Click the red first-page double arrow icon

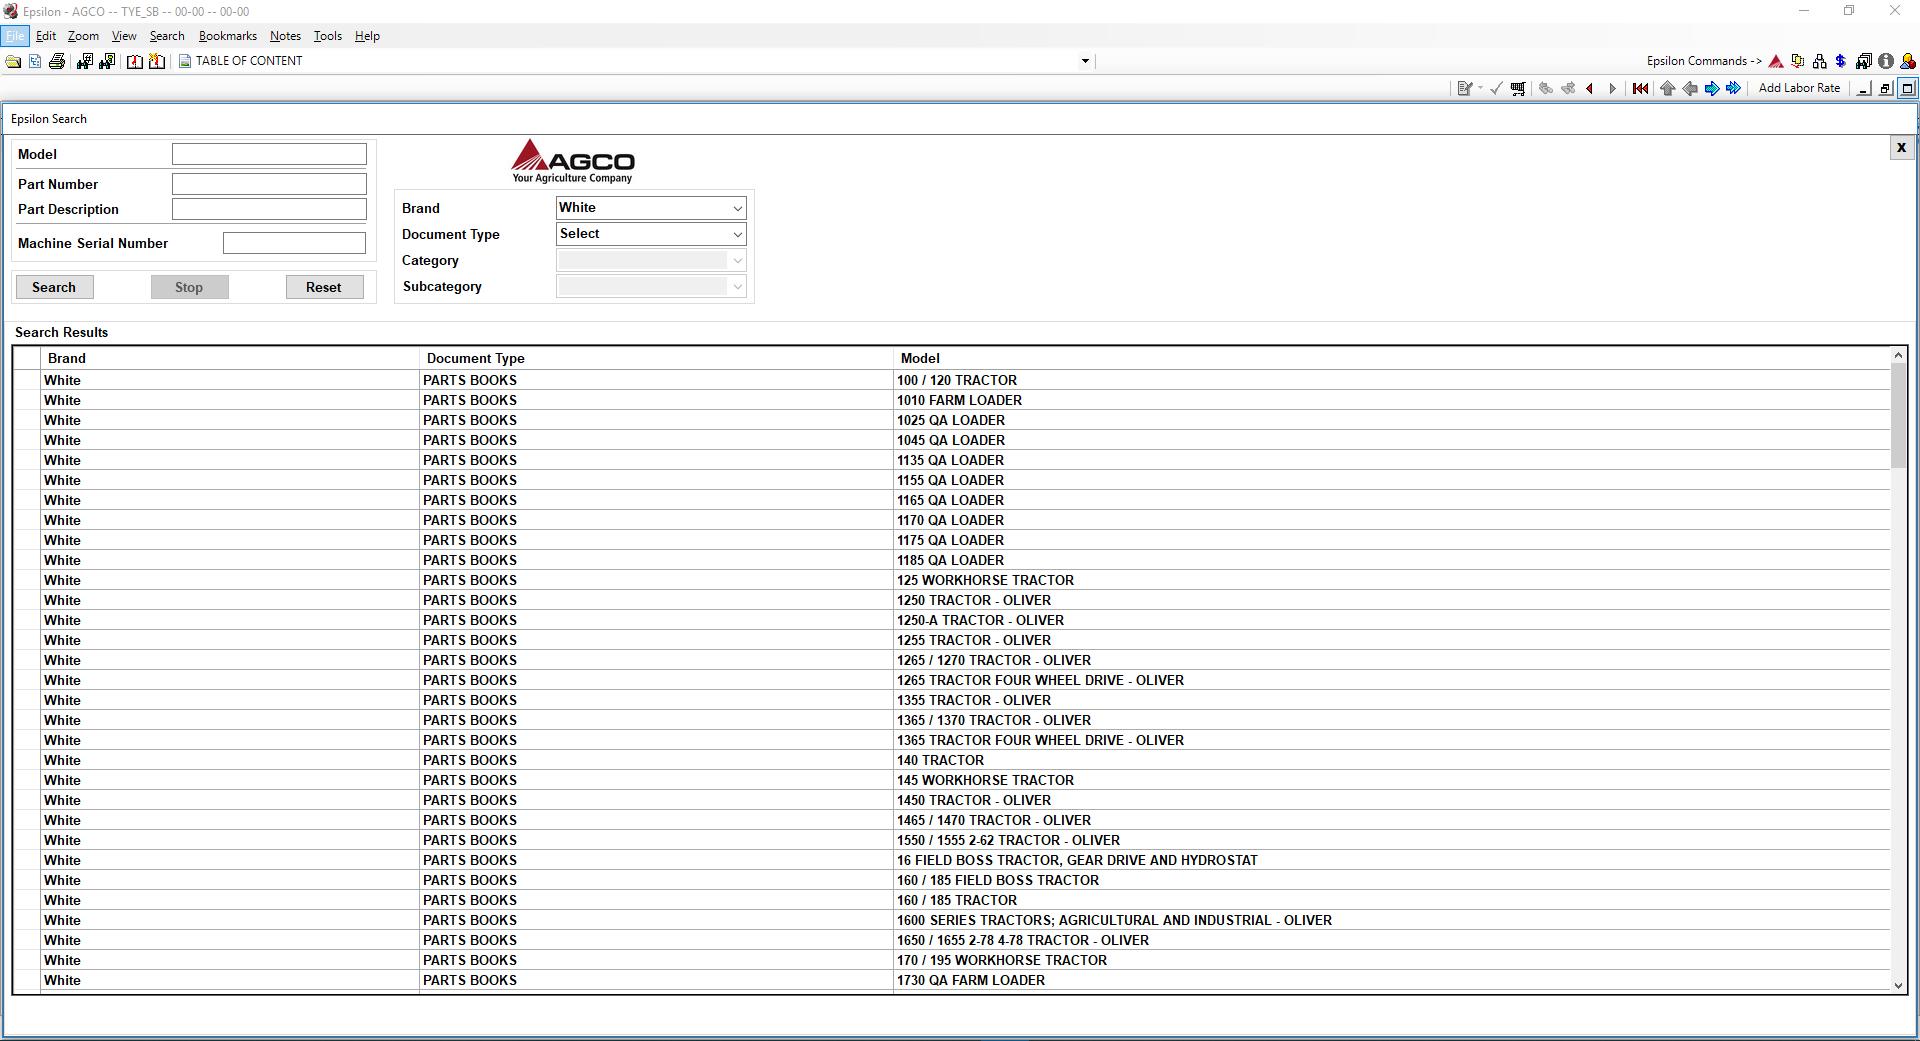[x=1640, y=89]
